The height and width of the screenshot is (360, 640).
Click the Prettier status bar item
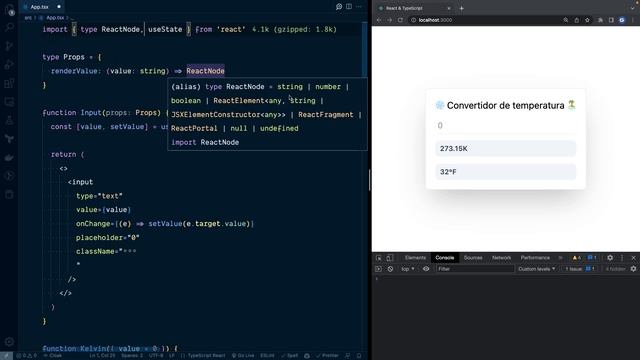[327, 356]
